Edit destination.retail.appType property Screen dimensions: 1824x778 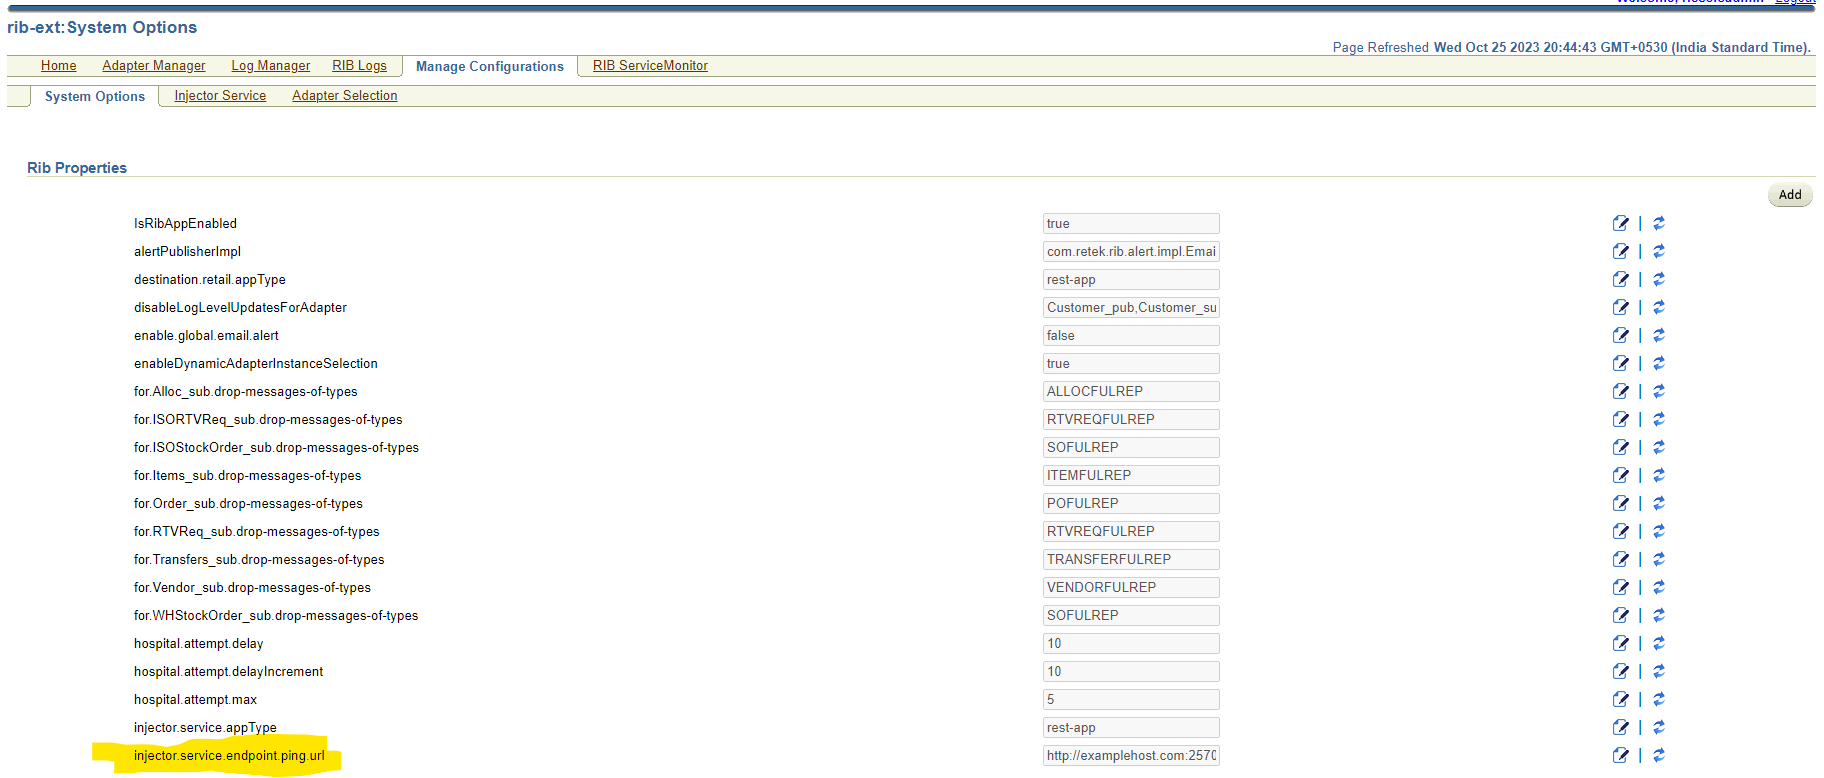pyautogui.click(x=1620, y=279)
